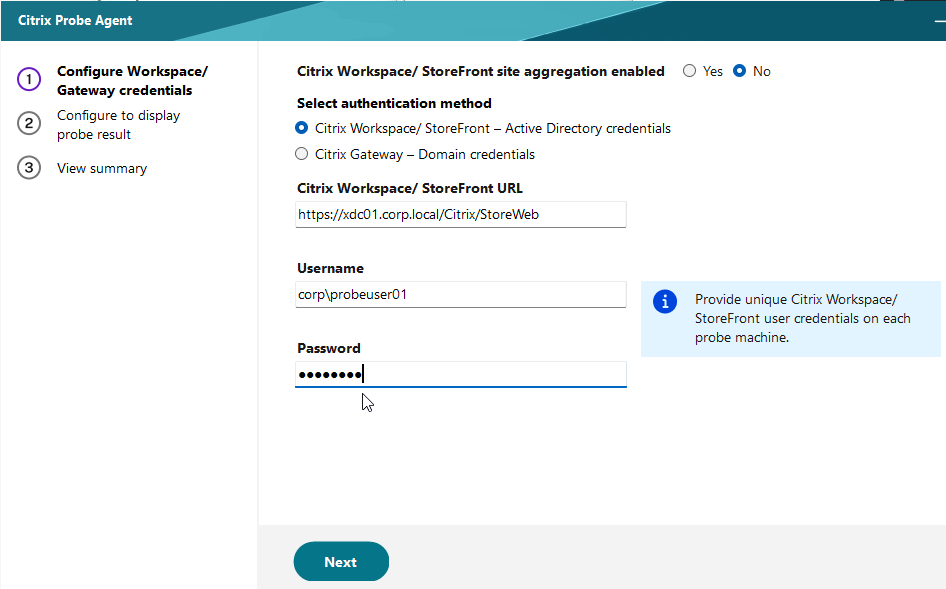This screenshot has height=589, width=946.
Task: Select Yes for site aggregation enabled
Action: click(690, 71)
